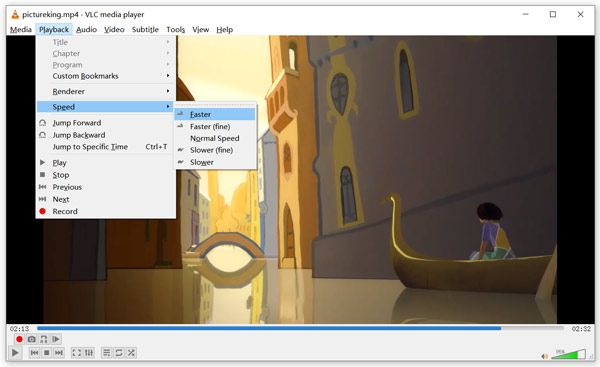Open the Video menu

(x=114, y=29)
